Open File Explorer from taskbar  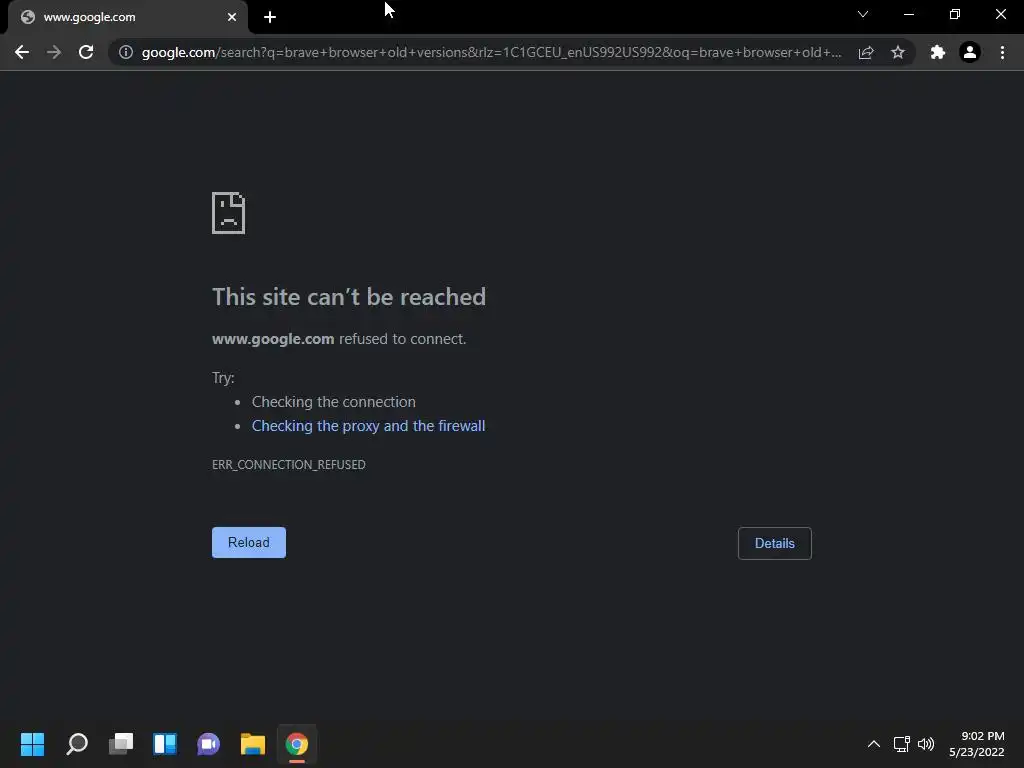tap(253, 744)
